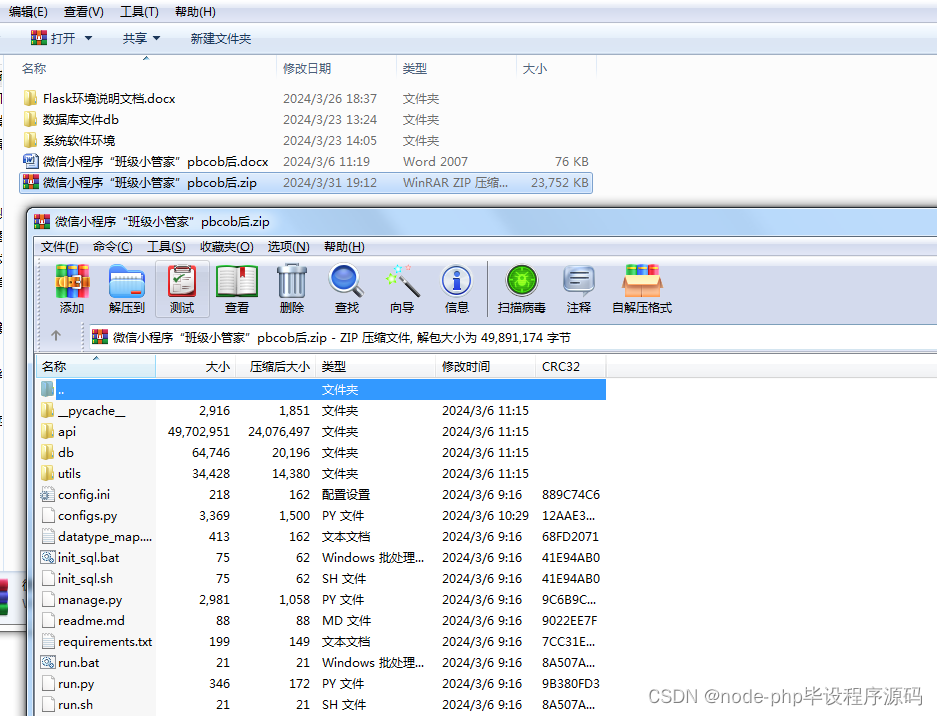Viewport: 937px width, 716px height.
Task: Start the 扫描病毒 virus scan icon
Action: (521, 289)
